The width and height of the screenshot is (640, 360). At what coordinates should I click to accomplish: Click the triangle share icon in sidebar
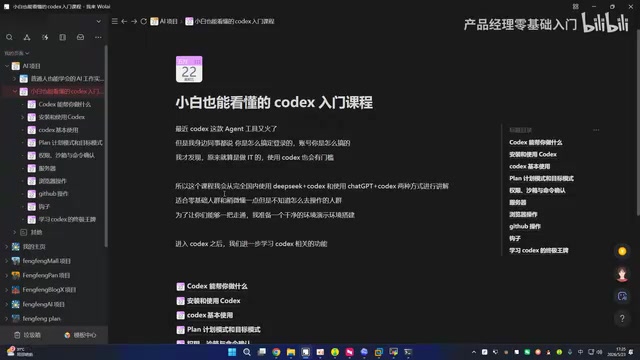tap(27, 37)
